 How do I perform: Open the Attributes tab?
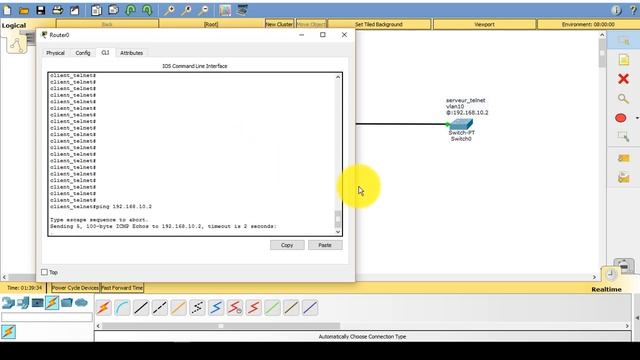pyautogui.click(x=131, y=53)
